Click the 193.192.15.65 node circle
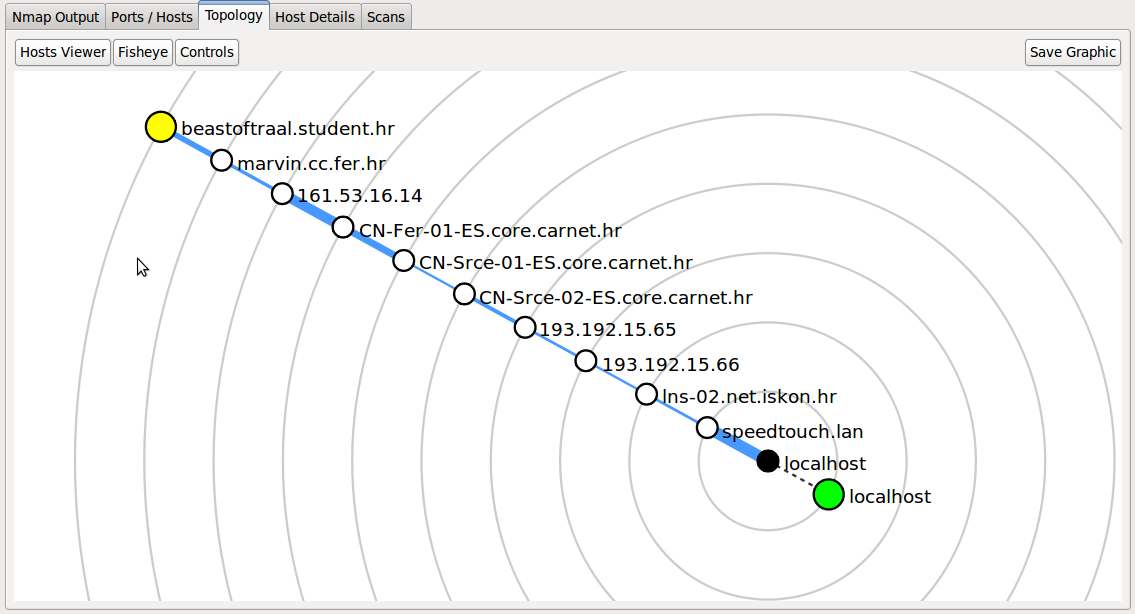 coord(526,327)
